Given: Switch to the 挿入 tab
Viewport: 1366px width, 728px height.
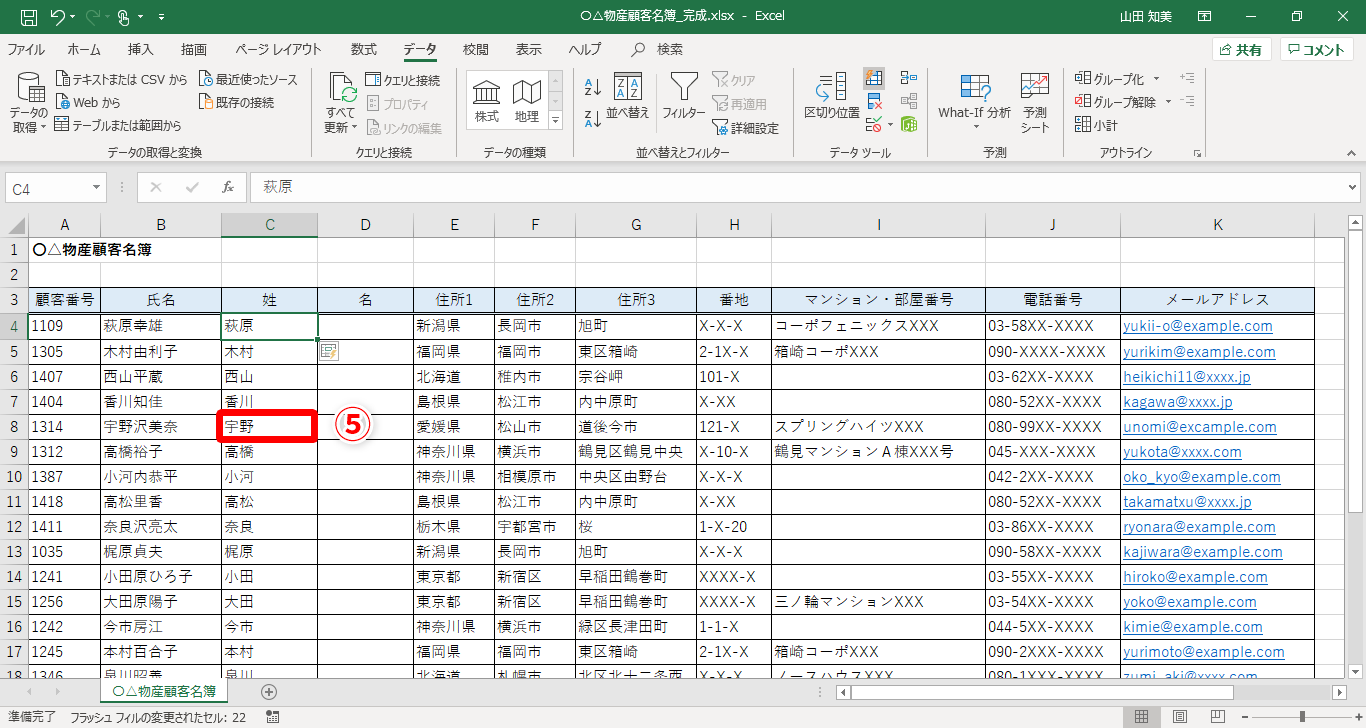Looking at the screenshot, I should (141, 50).
